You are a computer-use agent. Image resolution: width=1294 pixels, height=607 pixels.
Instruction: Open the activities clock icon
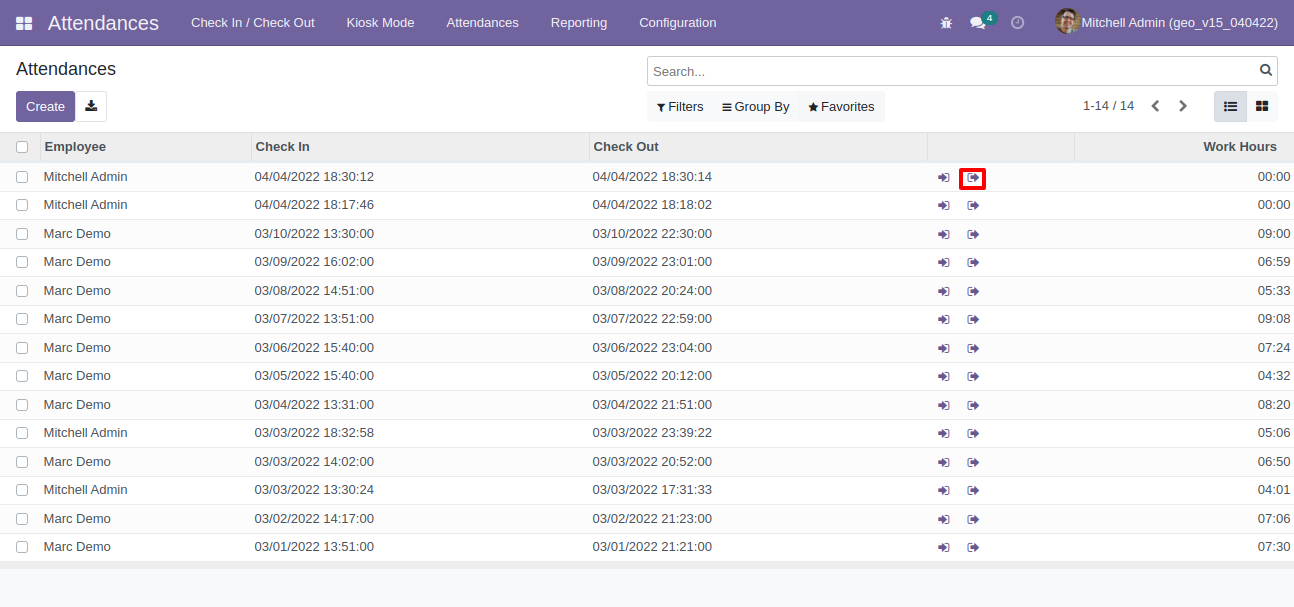pyautogui.click(x=1018, y=23)
